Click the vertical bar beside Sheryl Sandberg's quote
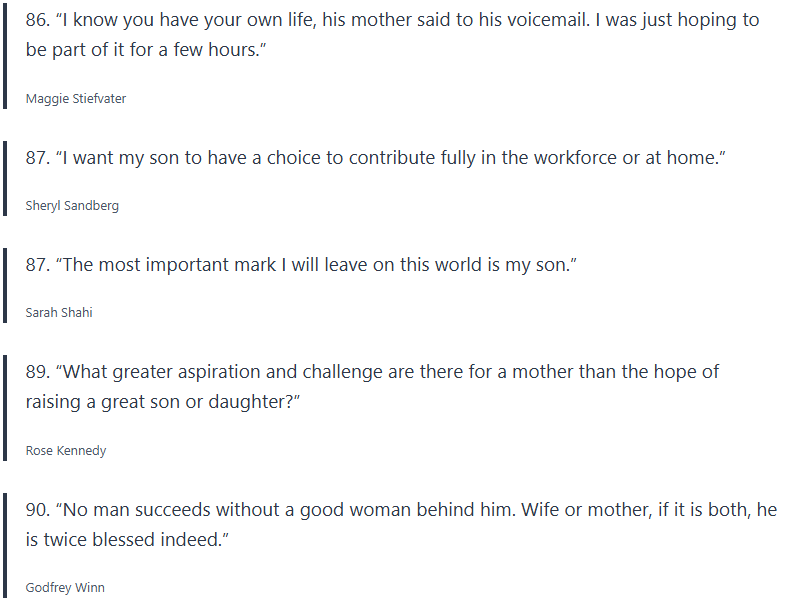 pyautogui.click(x=5, y=180)
